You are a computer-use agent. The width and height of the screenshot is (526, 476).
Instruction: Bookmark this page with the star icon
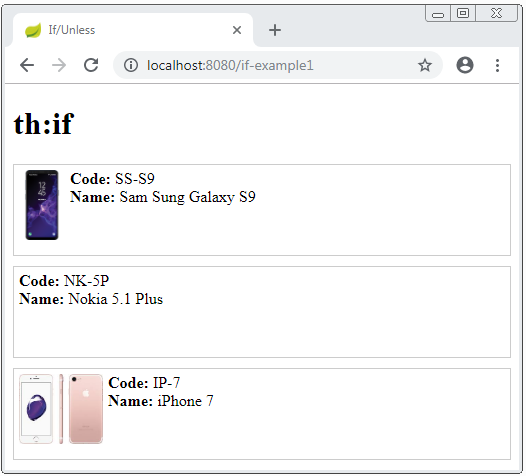(x=425, y=65)
